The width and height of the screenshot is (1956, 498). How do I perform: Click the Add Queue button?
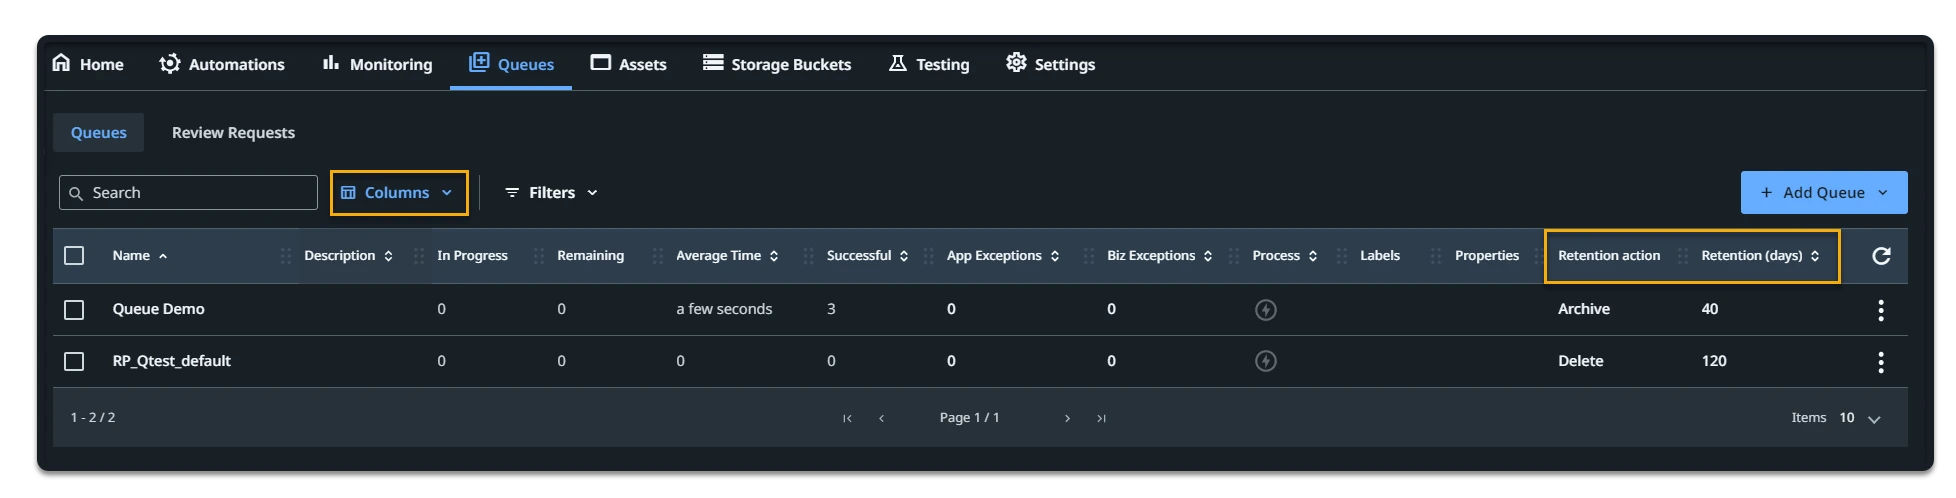(1824, 193)
